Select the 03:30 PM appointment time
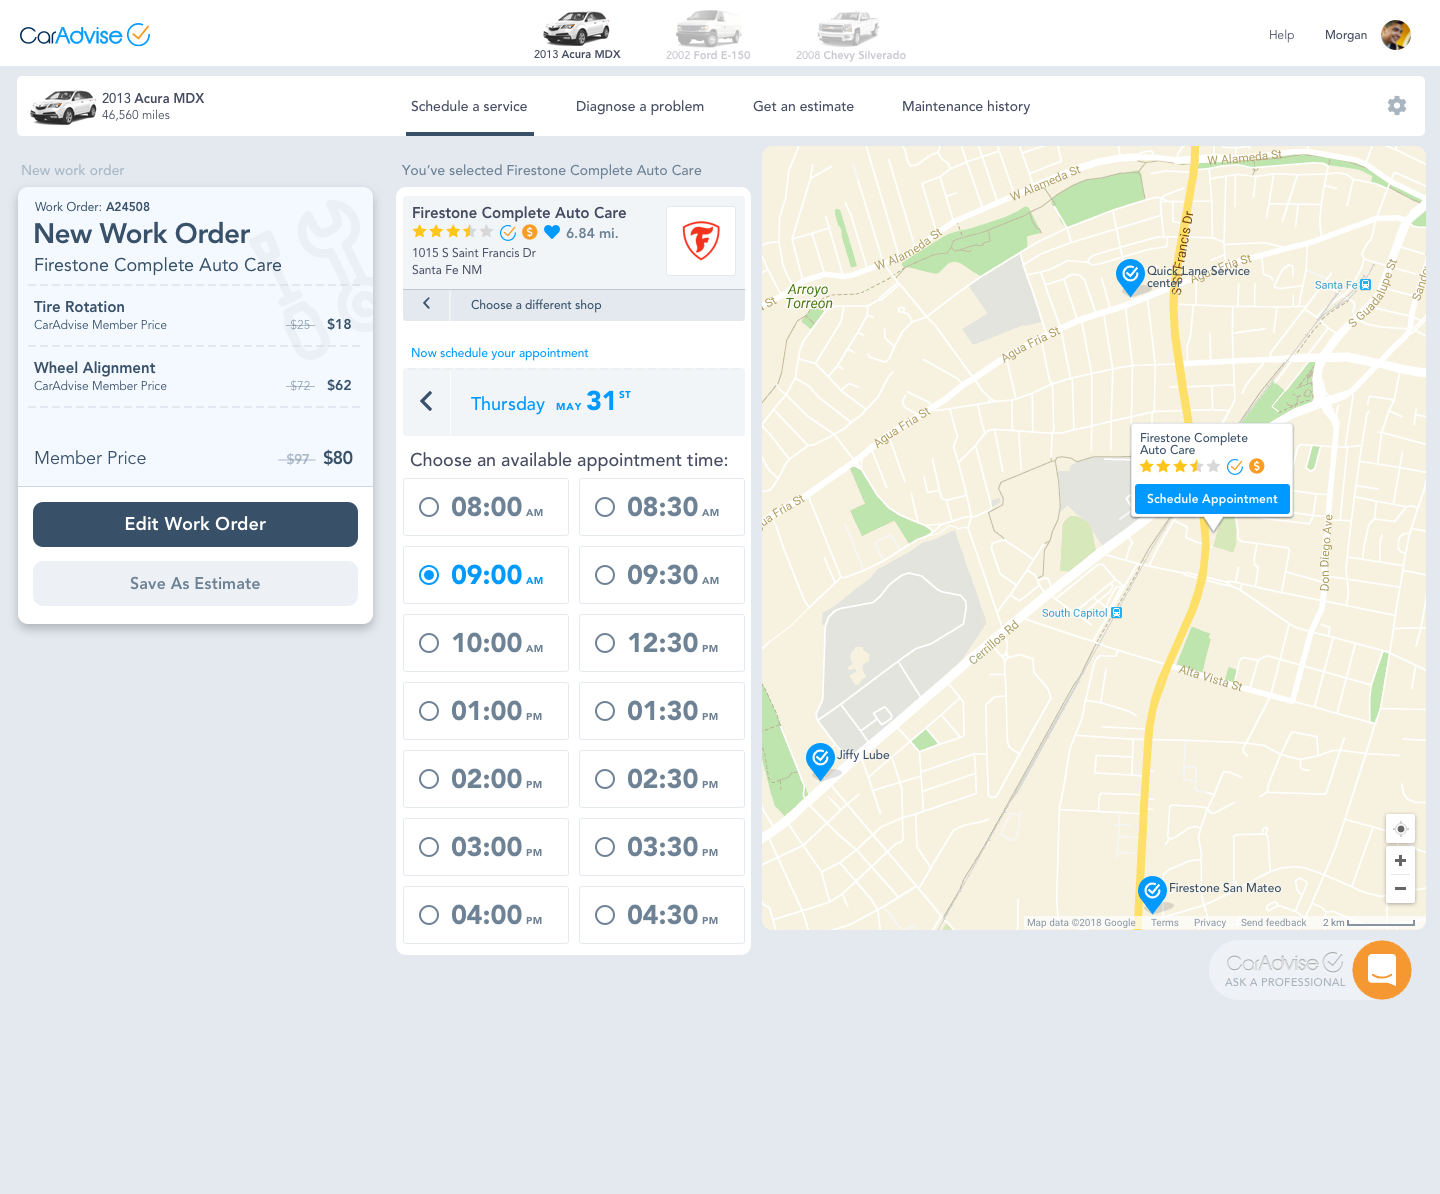This screenshot has height=1194, width=1440. pyautogui.click(x=662, y=847)
